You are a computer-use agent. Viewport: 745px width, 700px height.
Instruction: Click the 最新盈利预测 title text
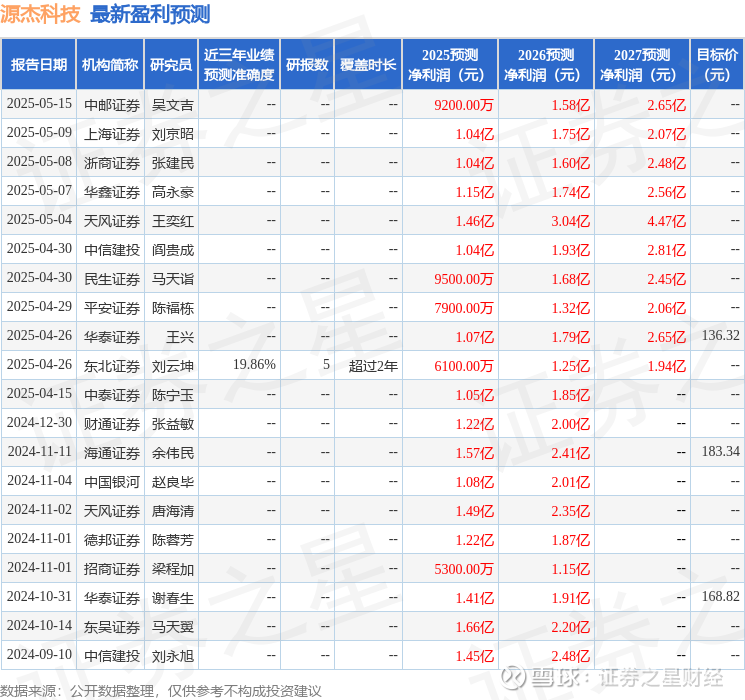pyautogui.click(x=150, y=14)
